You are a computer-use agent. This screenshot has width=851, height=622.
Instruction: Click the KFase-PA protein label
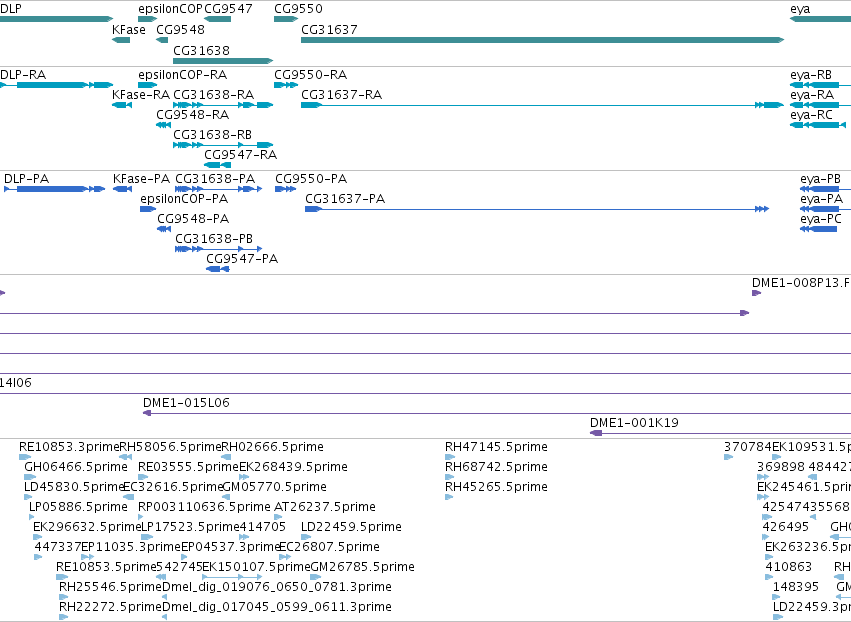click(x=141, y=179)
